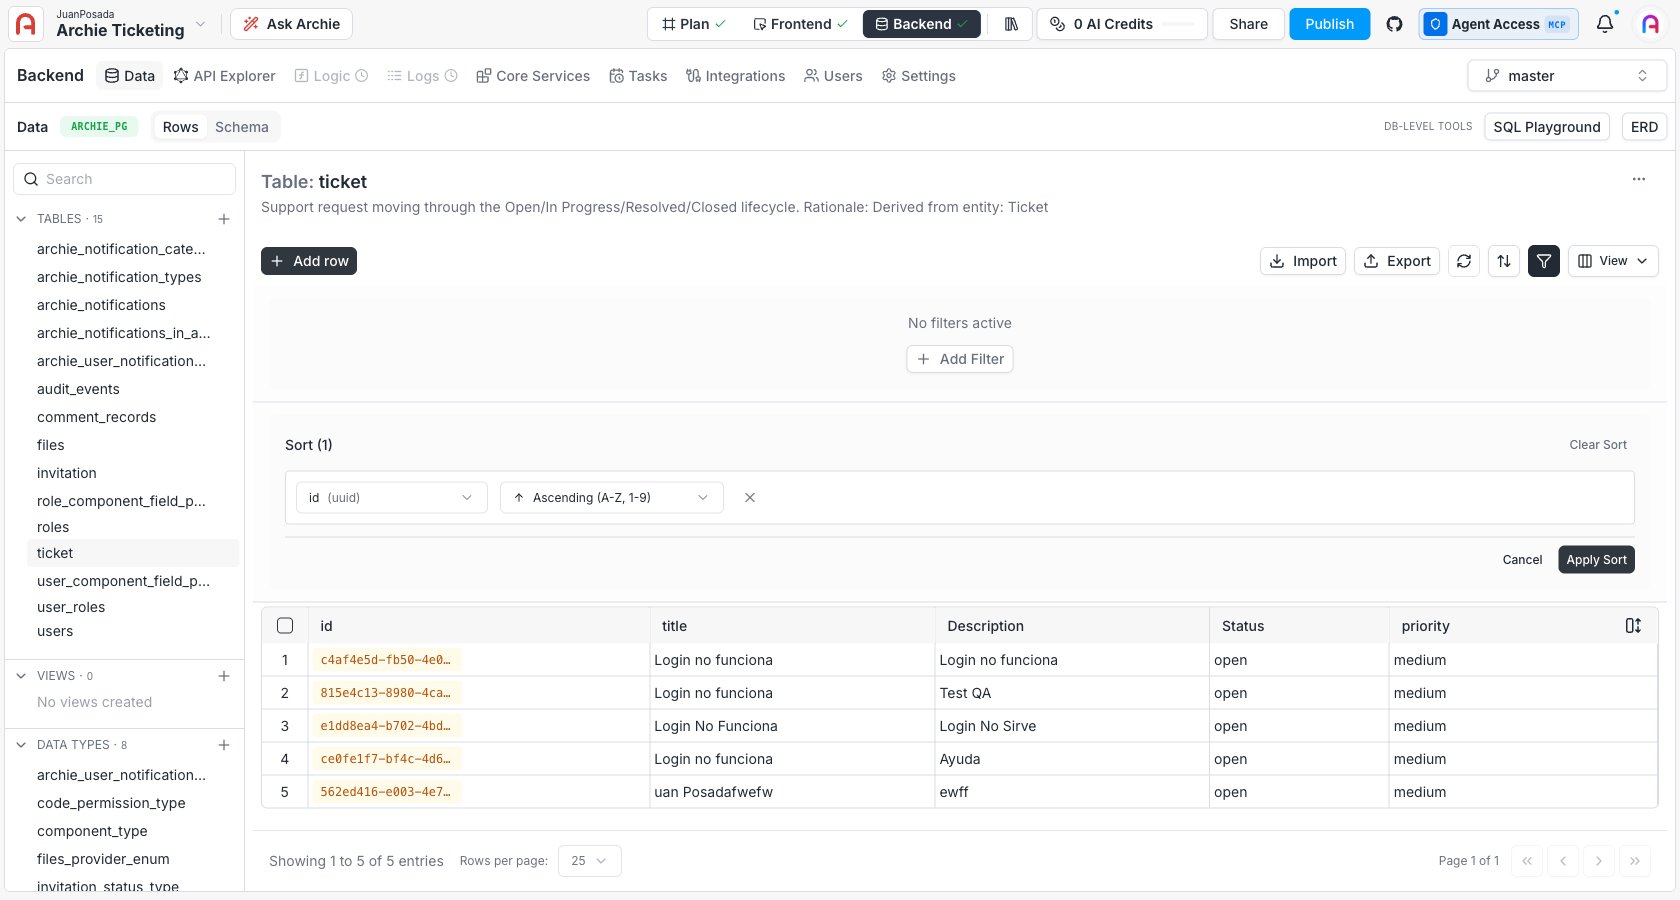Add a new table with plus icon
The height and width of the screenshot is (900, 1680).
224,219
